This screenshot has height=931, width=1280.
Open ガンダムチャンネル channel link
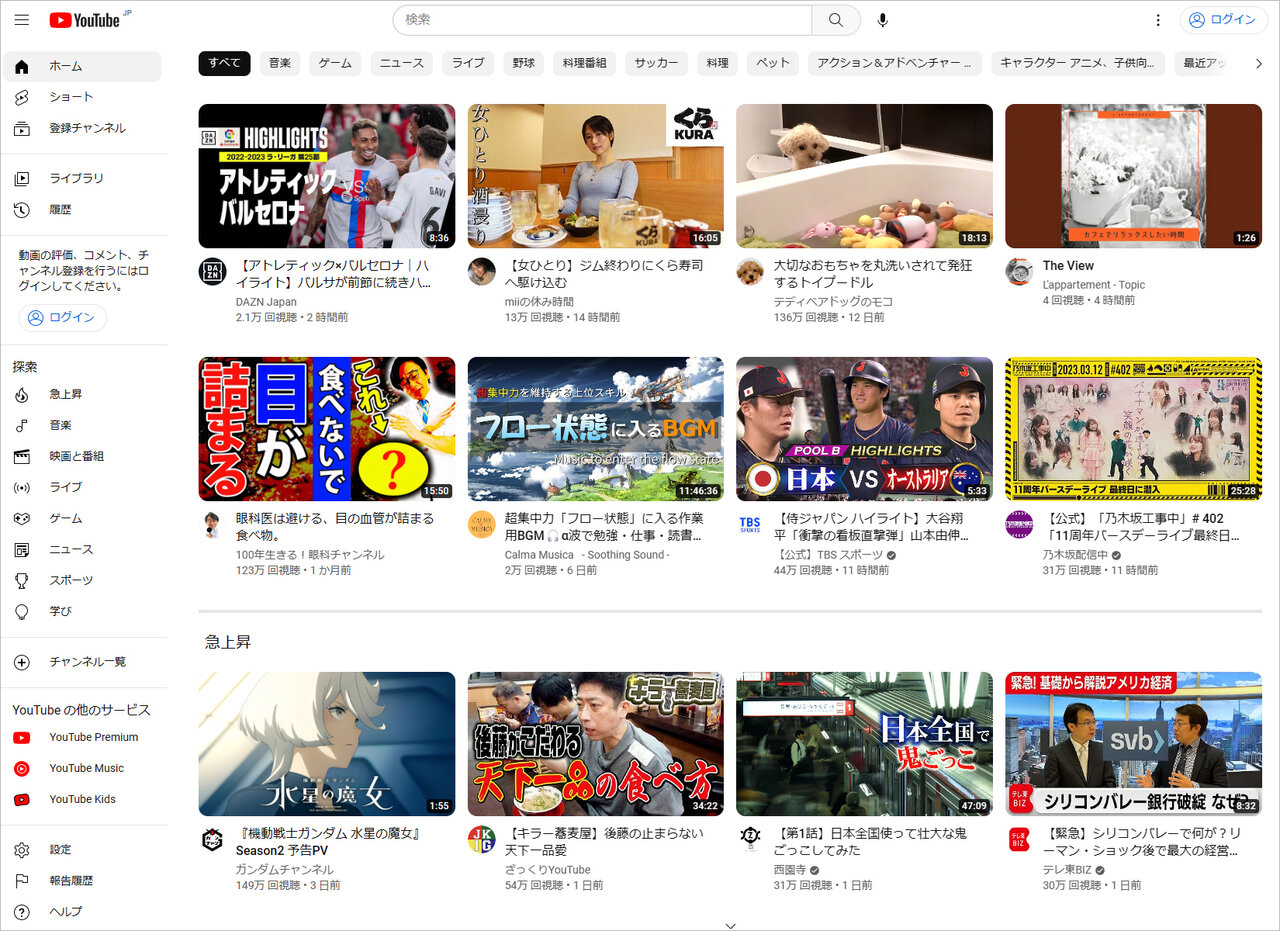(285, 869)
